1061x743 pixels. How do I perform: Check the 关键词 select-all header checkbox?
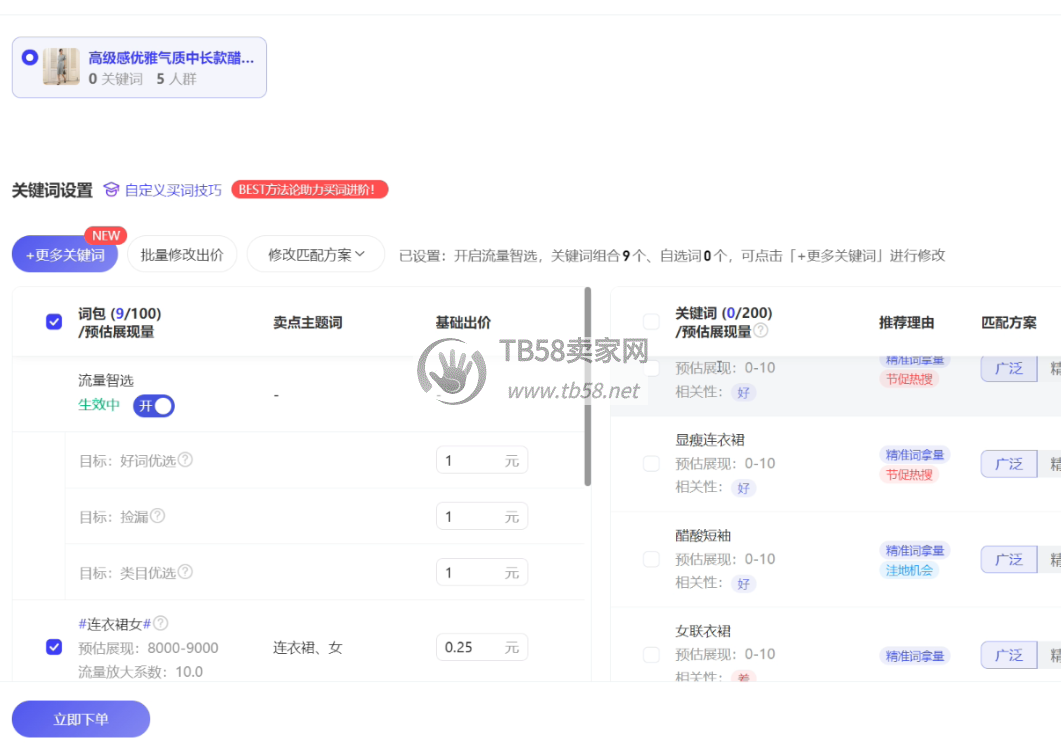tap(651, 322)
